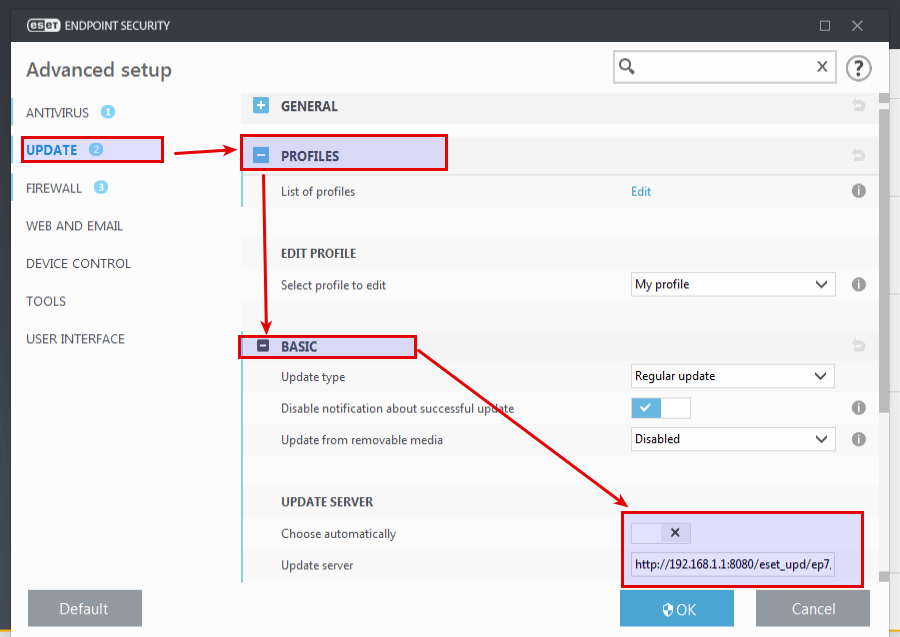The width and height of the screenshot is (900, 637).
Task: Click info icon for Update from removable media
Action: [x=858, y=439]
